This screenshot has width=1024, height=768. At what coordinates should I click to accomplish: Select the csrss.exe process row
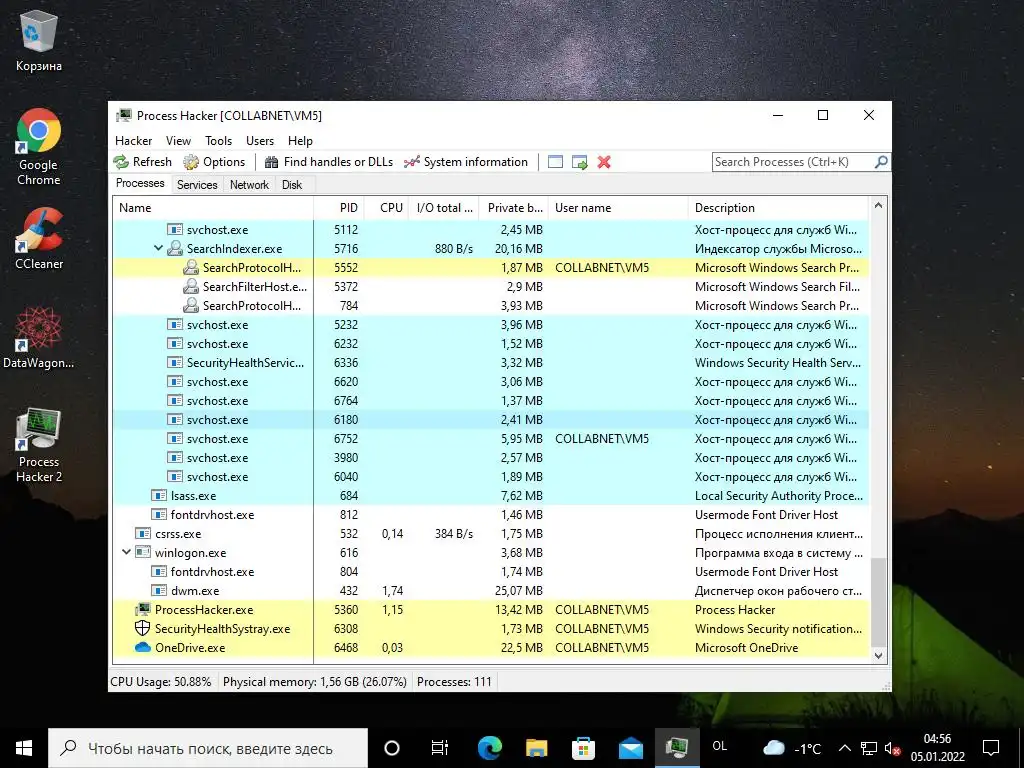[x=490, y=534]
